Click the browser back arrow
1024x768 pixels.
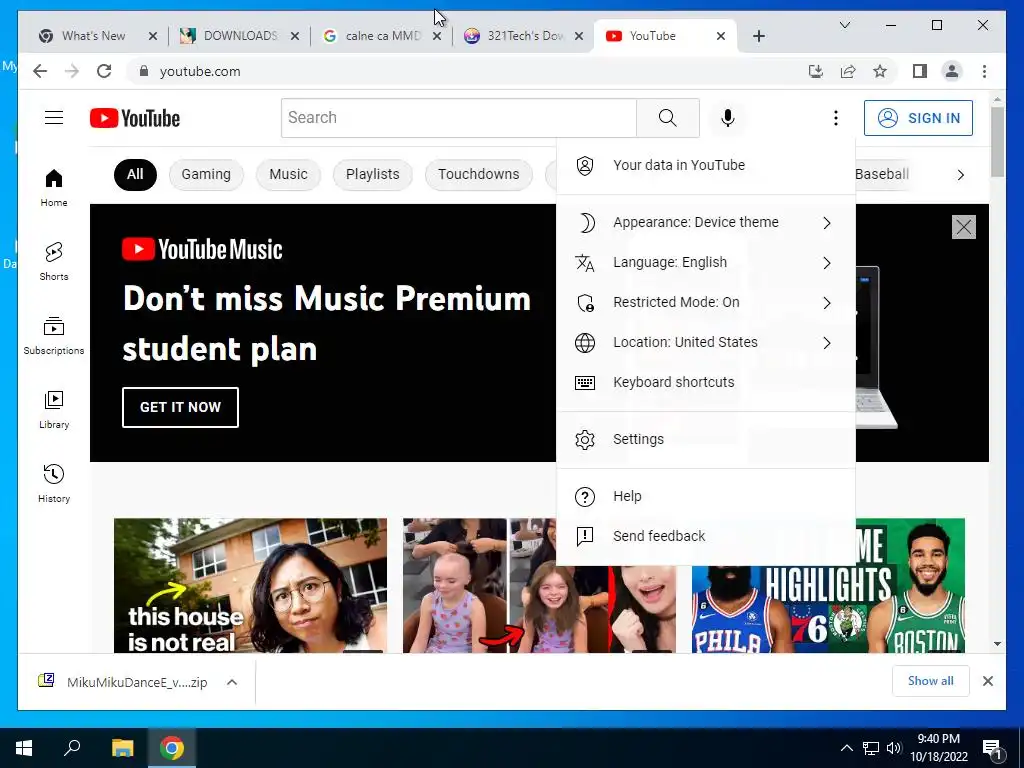coord(40,71)
